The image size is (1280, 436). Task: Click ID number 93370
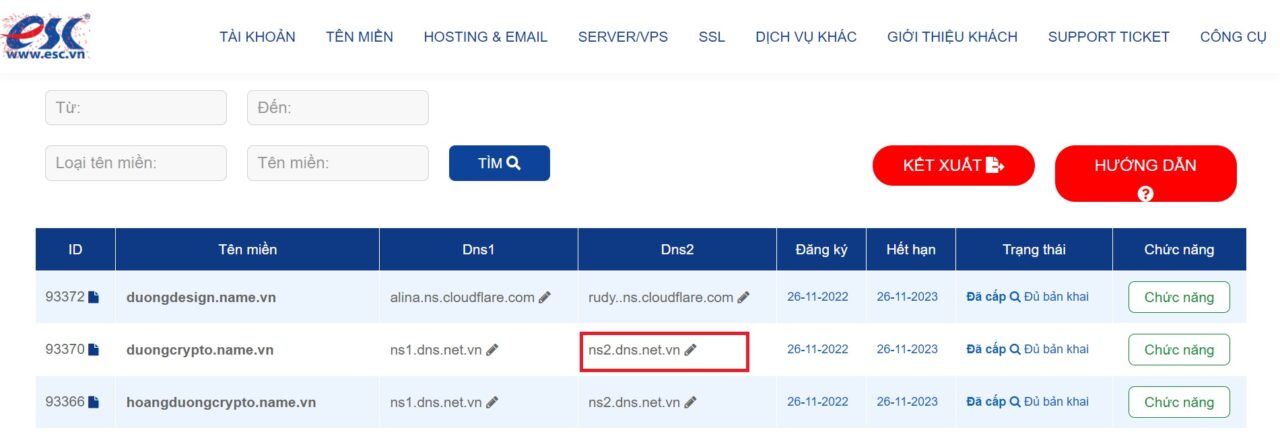65,350
